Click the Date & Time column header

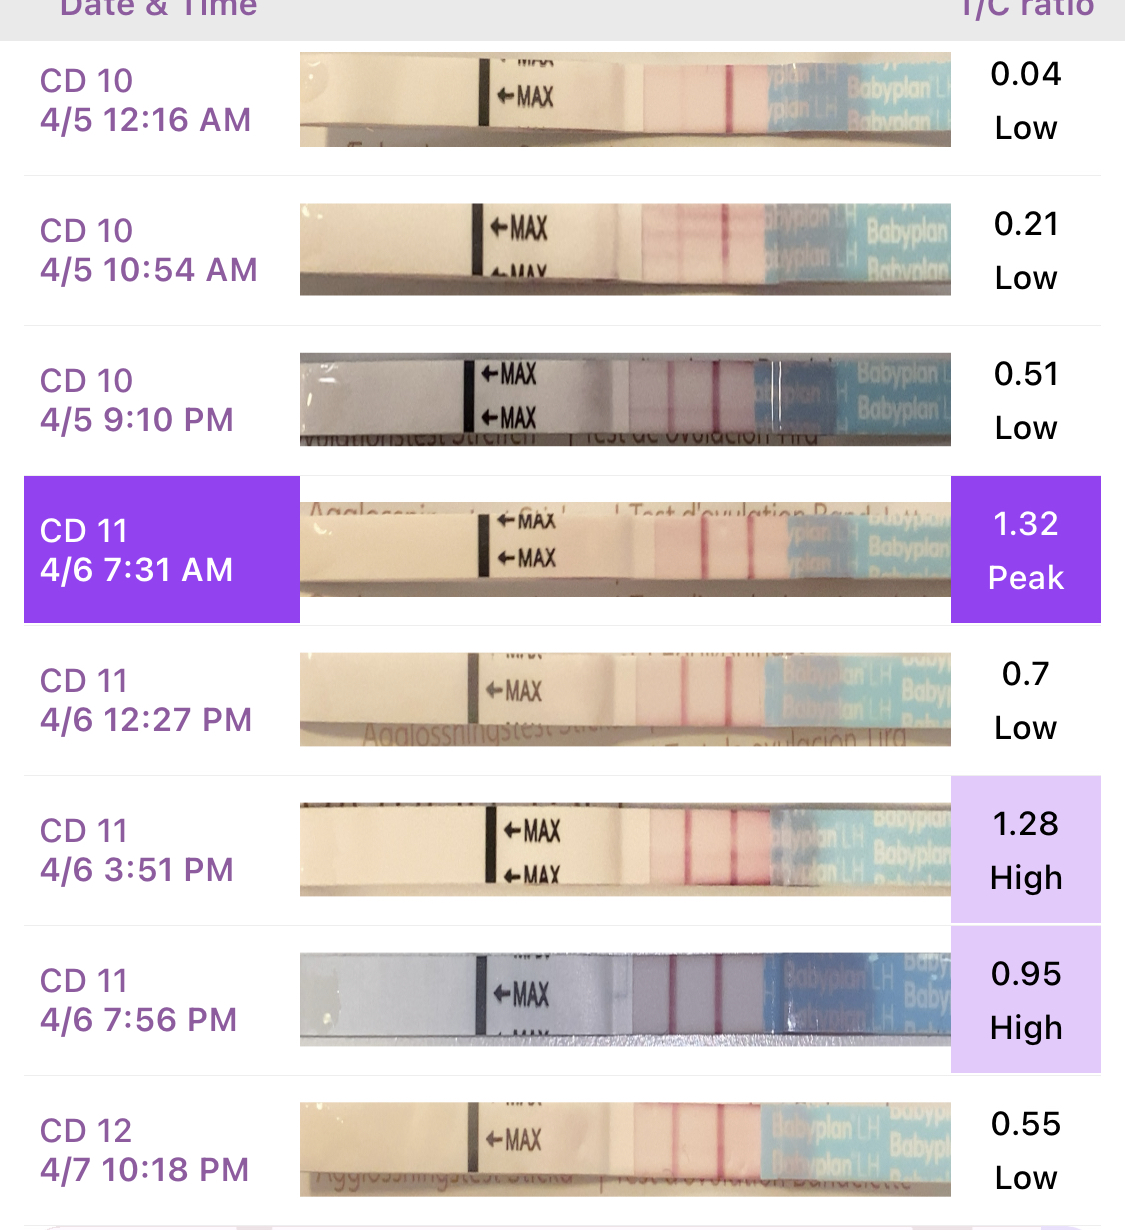pyautogui.click(x=158, y=9)
